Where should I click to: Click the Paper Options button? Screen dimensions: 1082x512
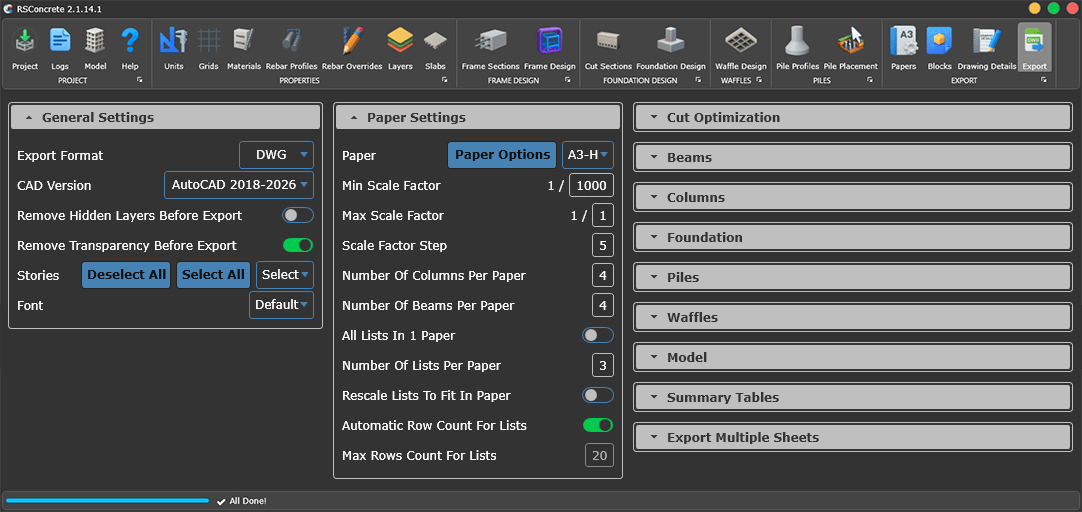(x=502, y=155)
